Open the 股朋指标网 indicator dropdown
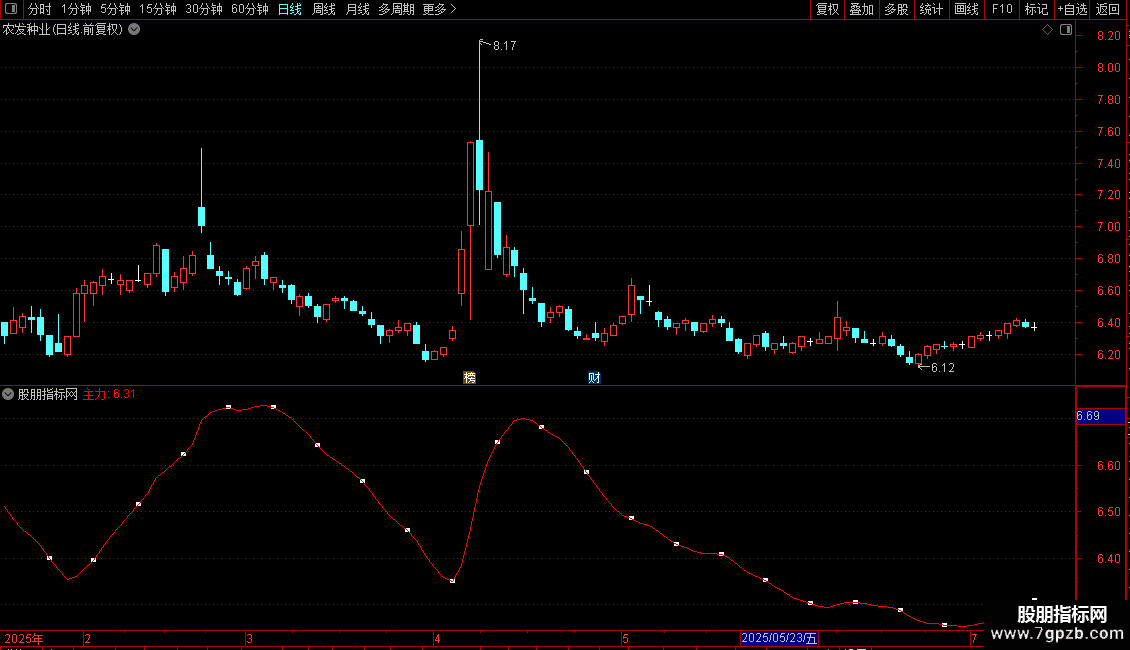The image size is (1130, 650). click(x=8, y=394)
